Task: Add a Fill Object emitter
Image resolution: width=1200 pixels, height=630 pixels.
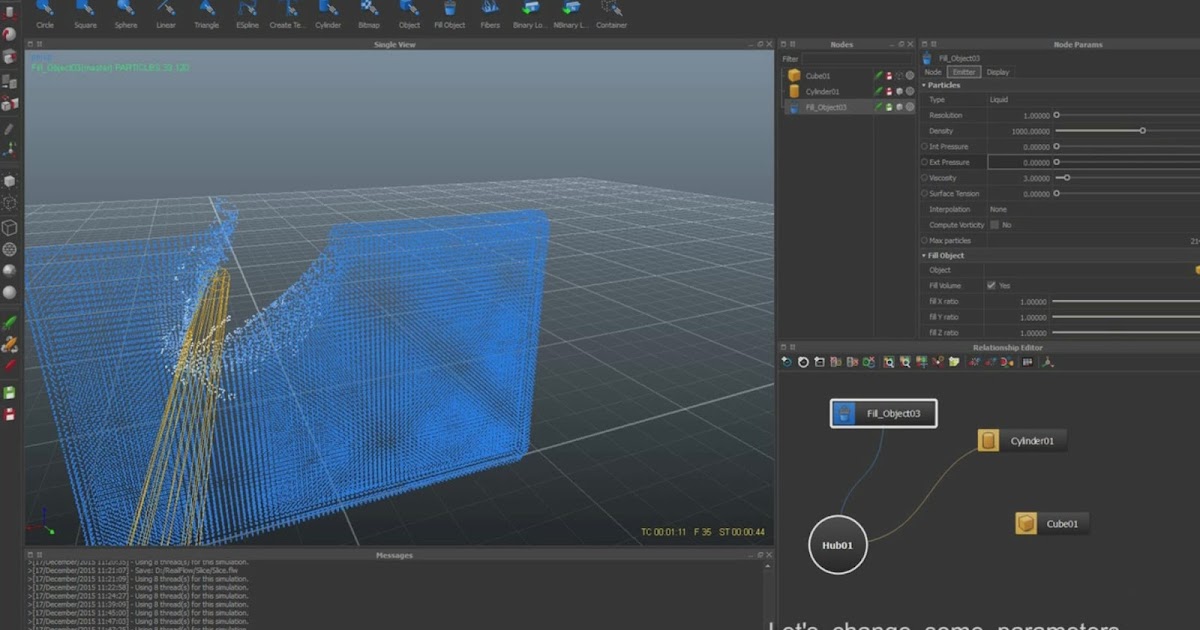Action: click(x=450, y=14)
